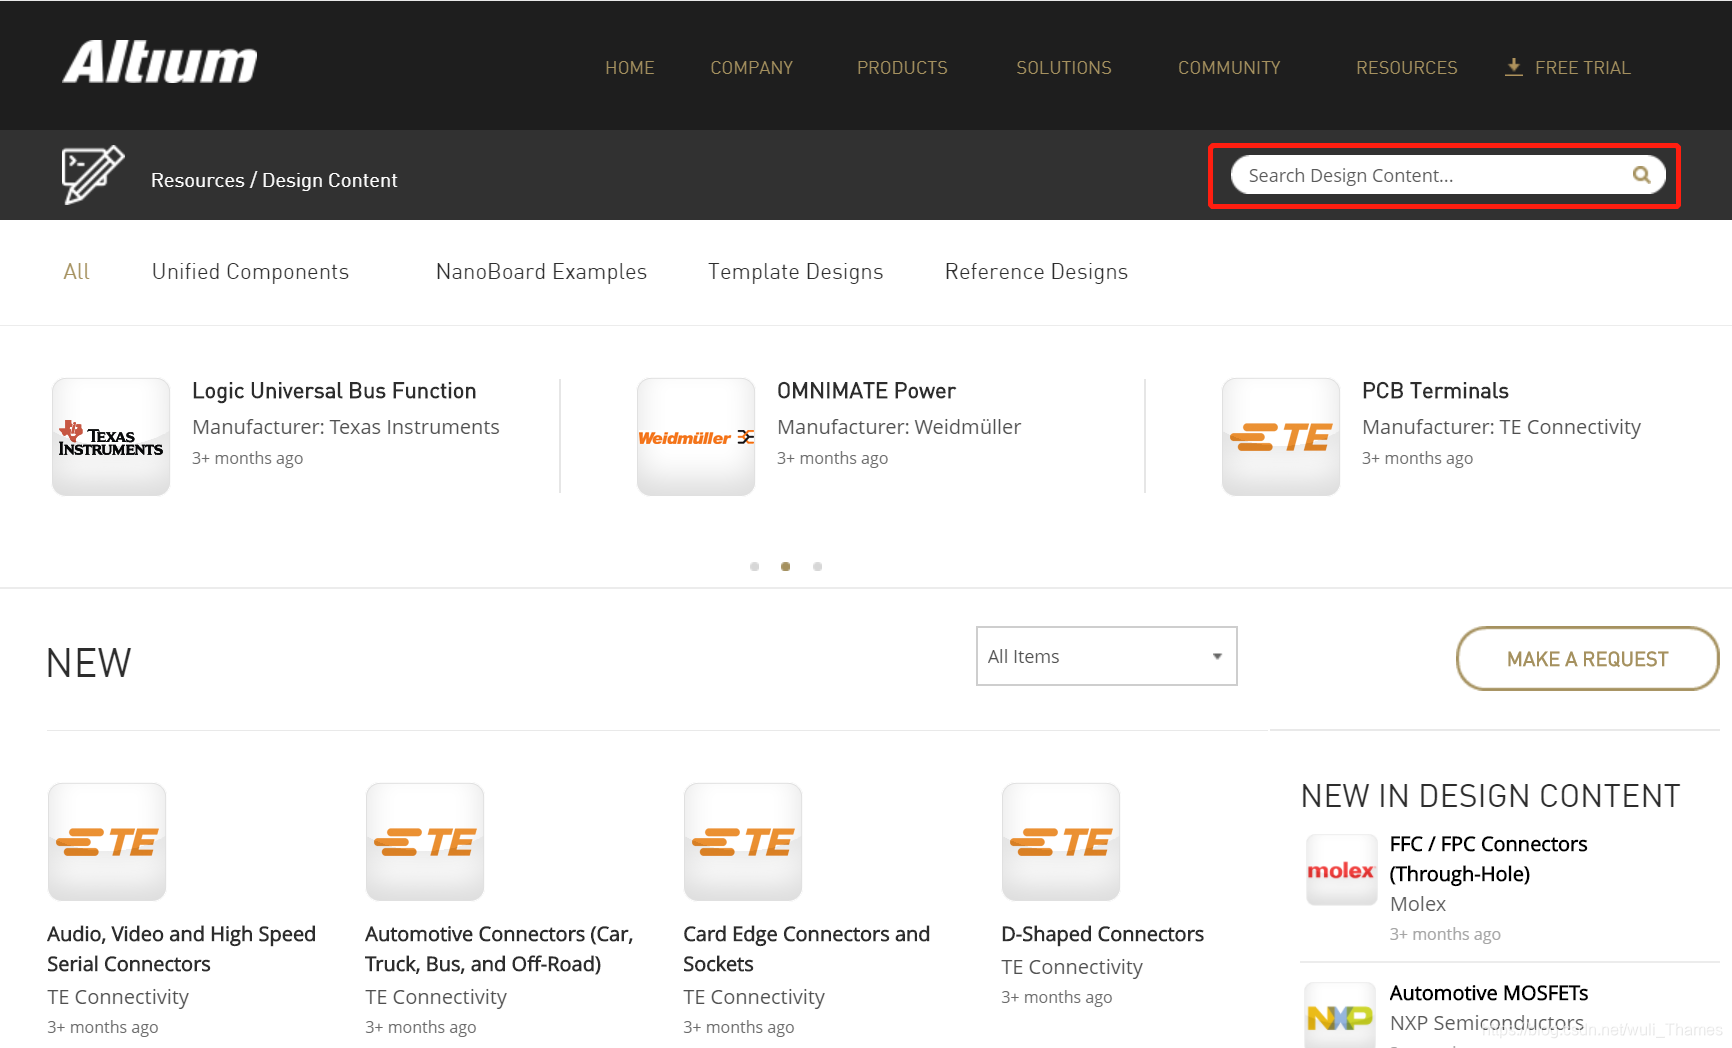Open the PRODUCTS menu
The height and width of the screenshot is (1048, 1732).
[x=902, y=68]
